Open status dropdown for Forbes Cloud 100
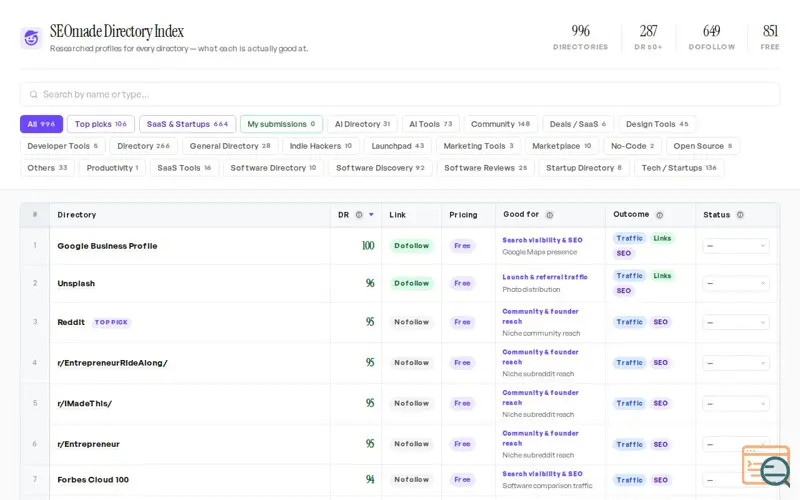This screenshot has height=500, width=800. [736, 480]
